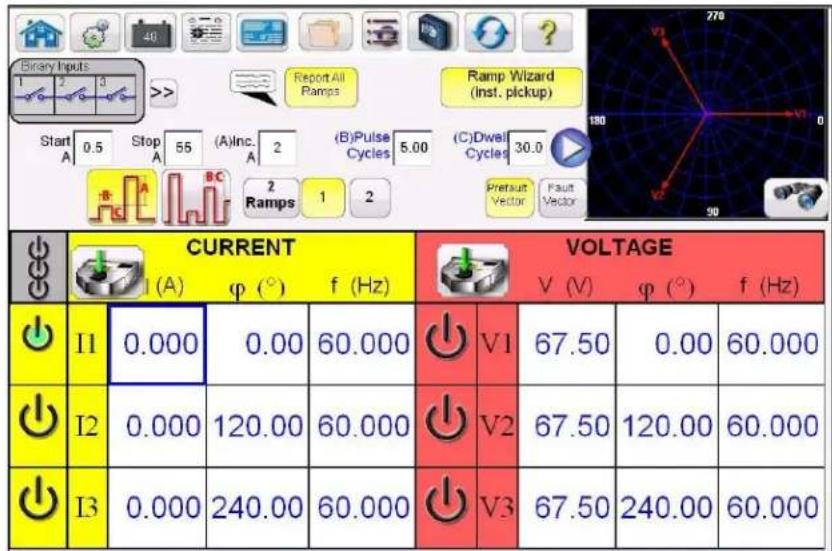The image size is (832, 551).
Task: Start the ramp with the play button
Action: pos(570,148)
